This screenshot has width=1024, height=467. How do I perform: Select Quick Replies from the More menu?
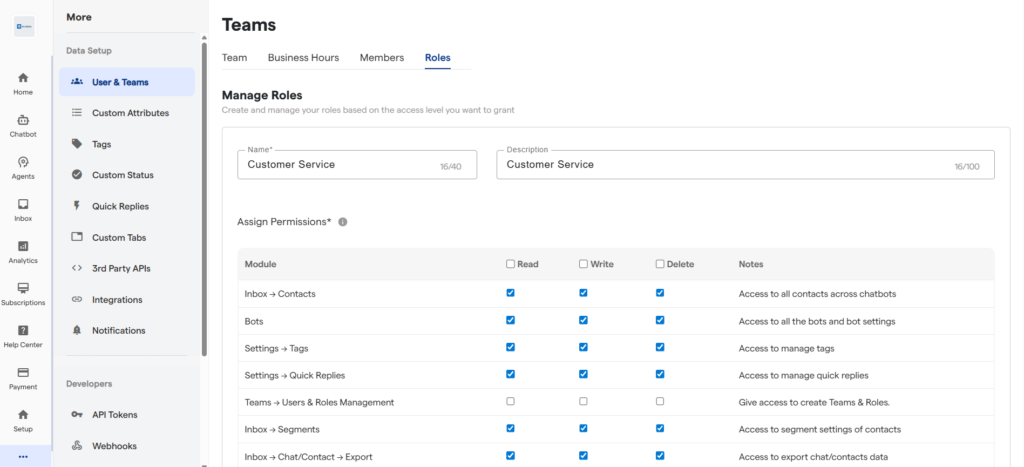click(120, 206)
